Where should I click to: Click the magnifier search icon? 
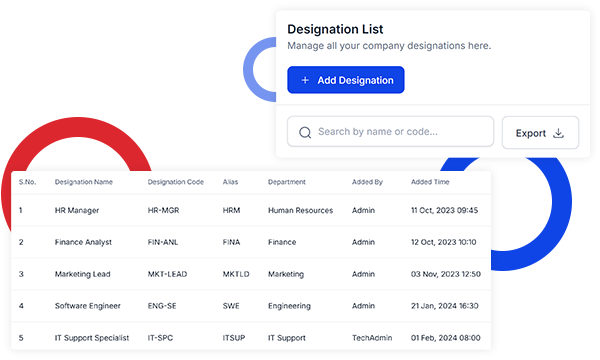click(x=305, y=132)
